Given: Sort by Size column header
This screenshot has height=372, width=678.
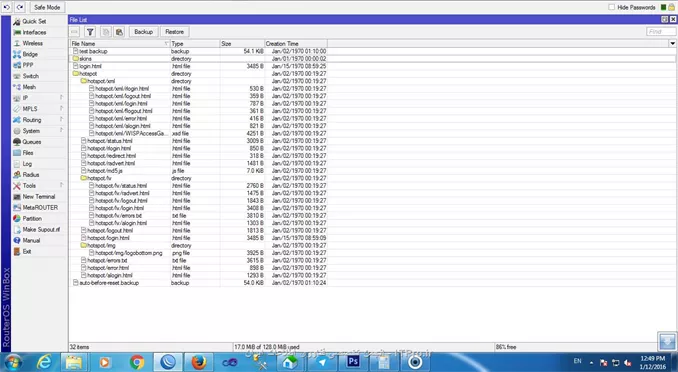Looking at the screenshot, I should pos(243,44).
